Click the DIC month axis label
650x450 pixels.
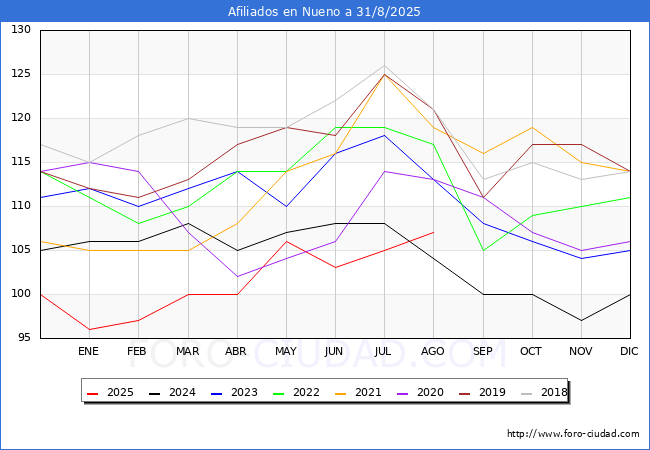pos(629,351)
